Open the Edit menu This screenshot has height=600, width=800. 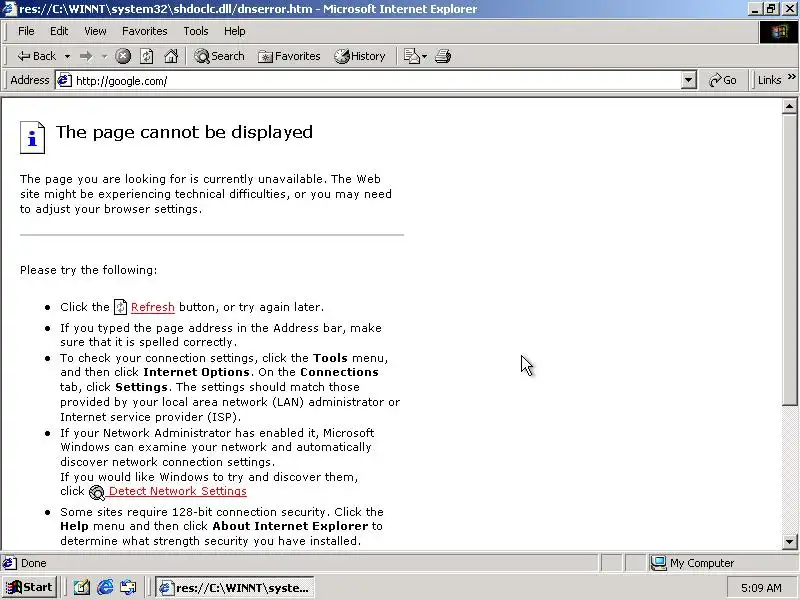[59, 31]
